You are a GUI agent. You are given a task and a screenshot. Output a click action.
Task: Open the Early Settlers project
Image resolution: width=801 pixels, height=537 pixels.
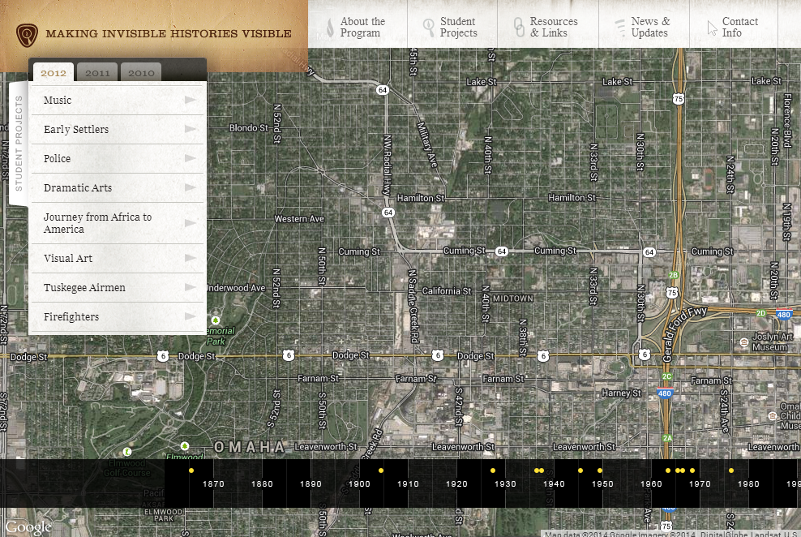(x=118, y=129)
